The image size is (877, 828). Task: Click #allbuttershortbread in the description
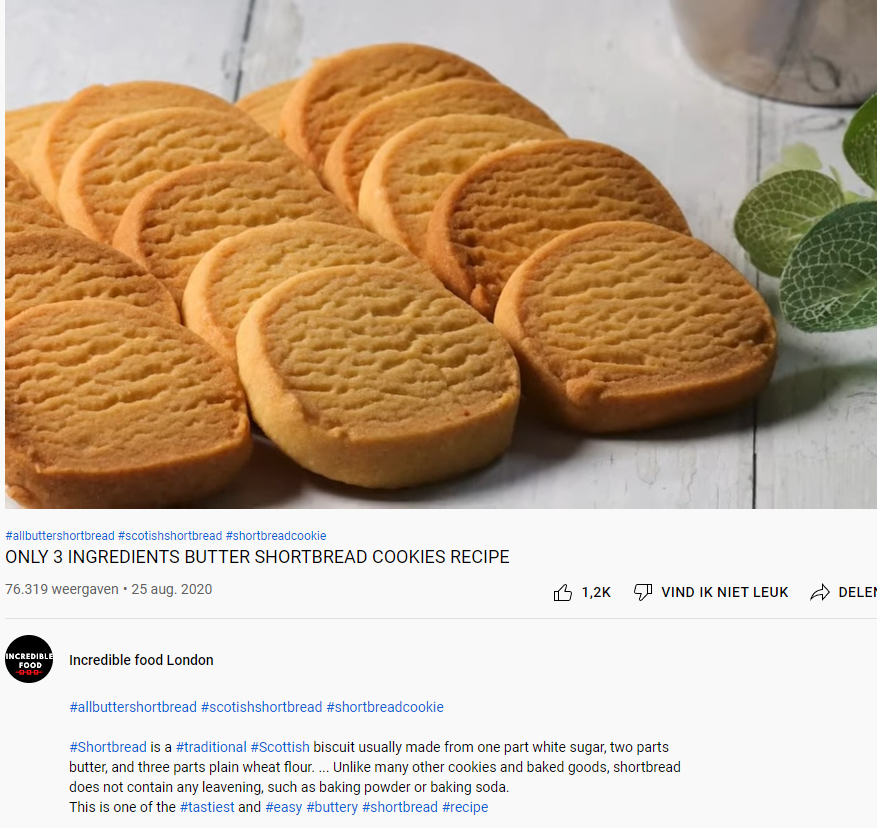pyautogui.click(x=133, y=707)
